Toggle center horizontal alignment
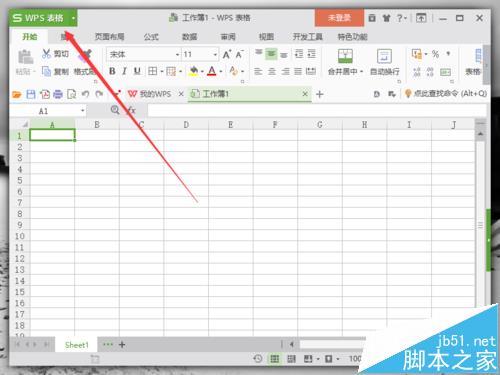 click(x=272, y=71)
